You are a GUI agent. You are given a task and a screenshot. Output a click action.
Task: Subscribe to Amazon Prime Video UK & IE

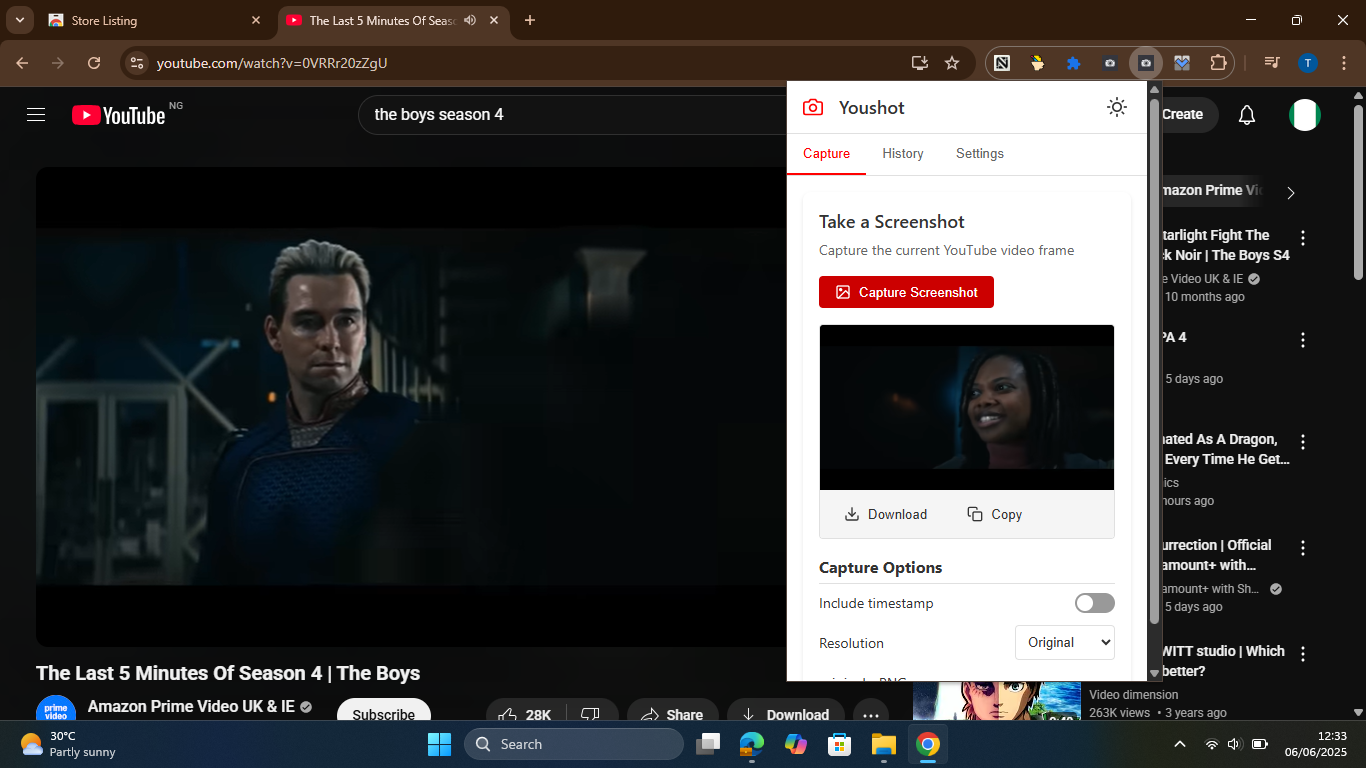point(383,713)
